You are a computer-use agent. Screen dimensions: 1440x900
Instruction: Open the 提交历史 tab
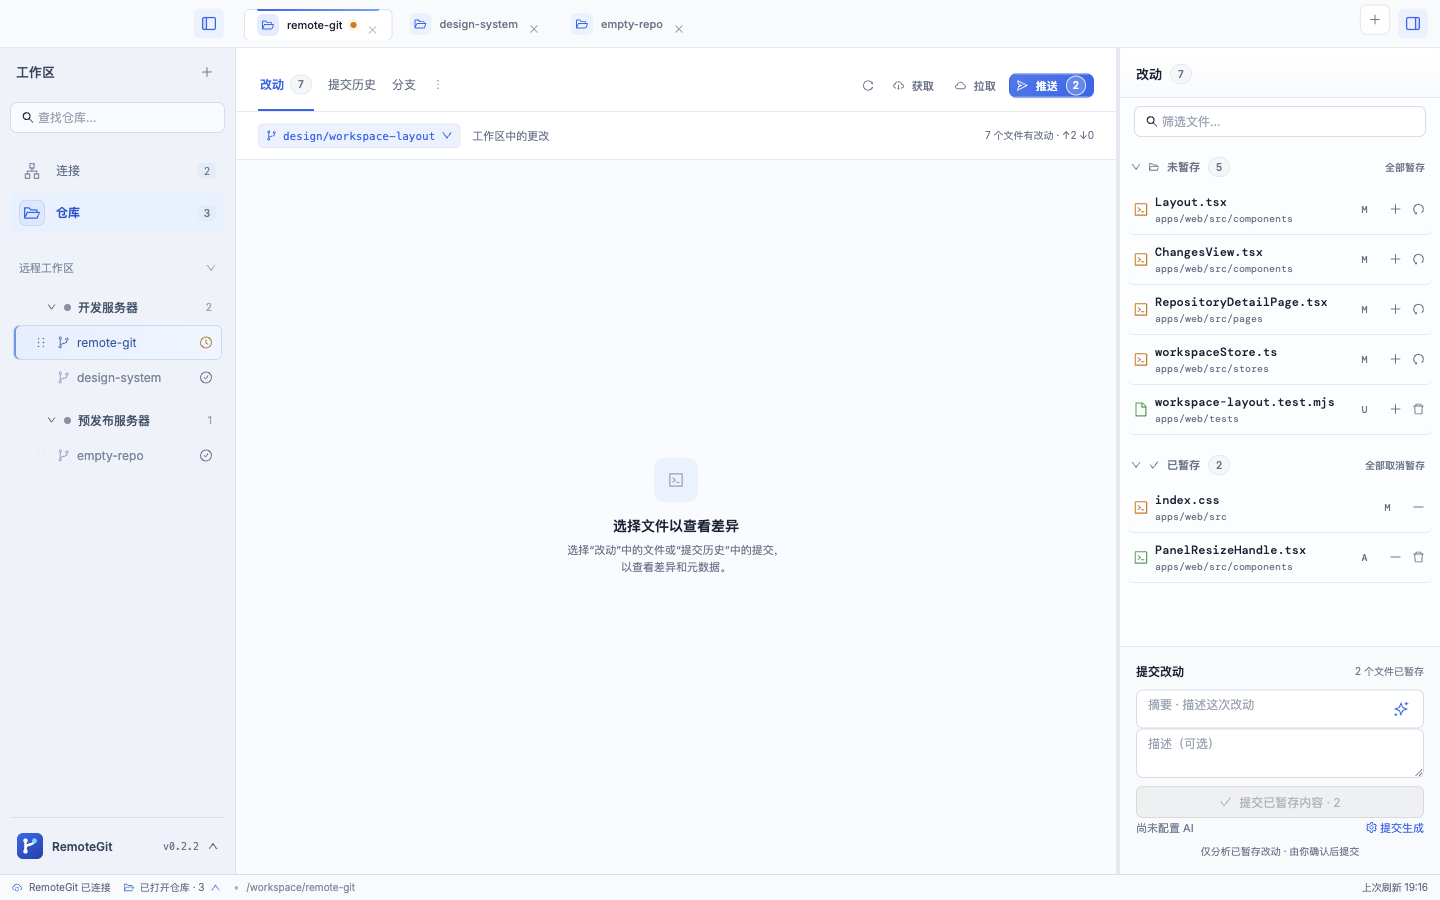pos(352,85)
